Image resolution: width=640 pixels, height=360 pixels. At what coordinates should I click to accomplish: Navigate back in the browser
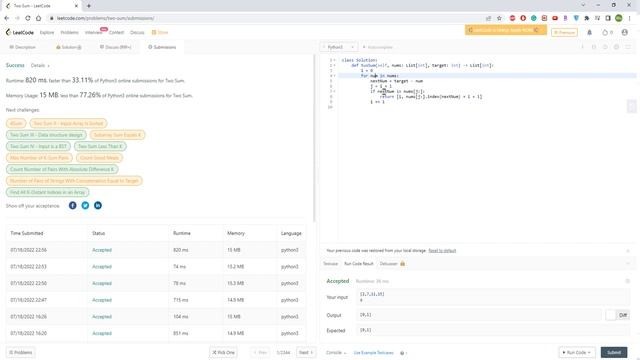pyautogui.click(x=7, y=18)
